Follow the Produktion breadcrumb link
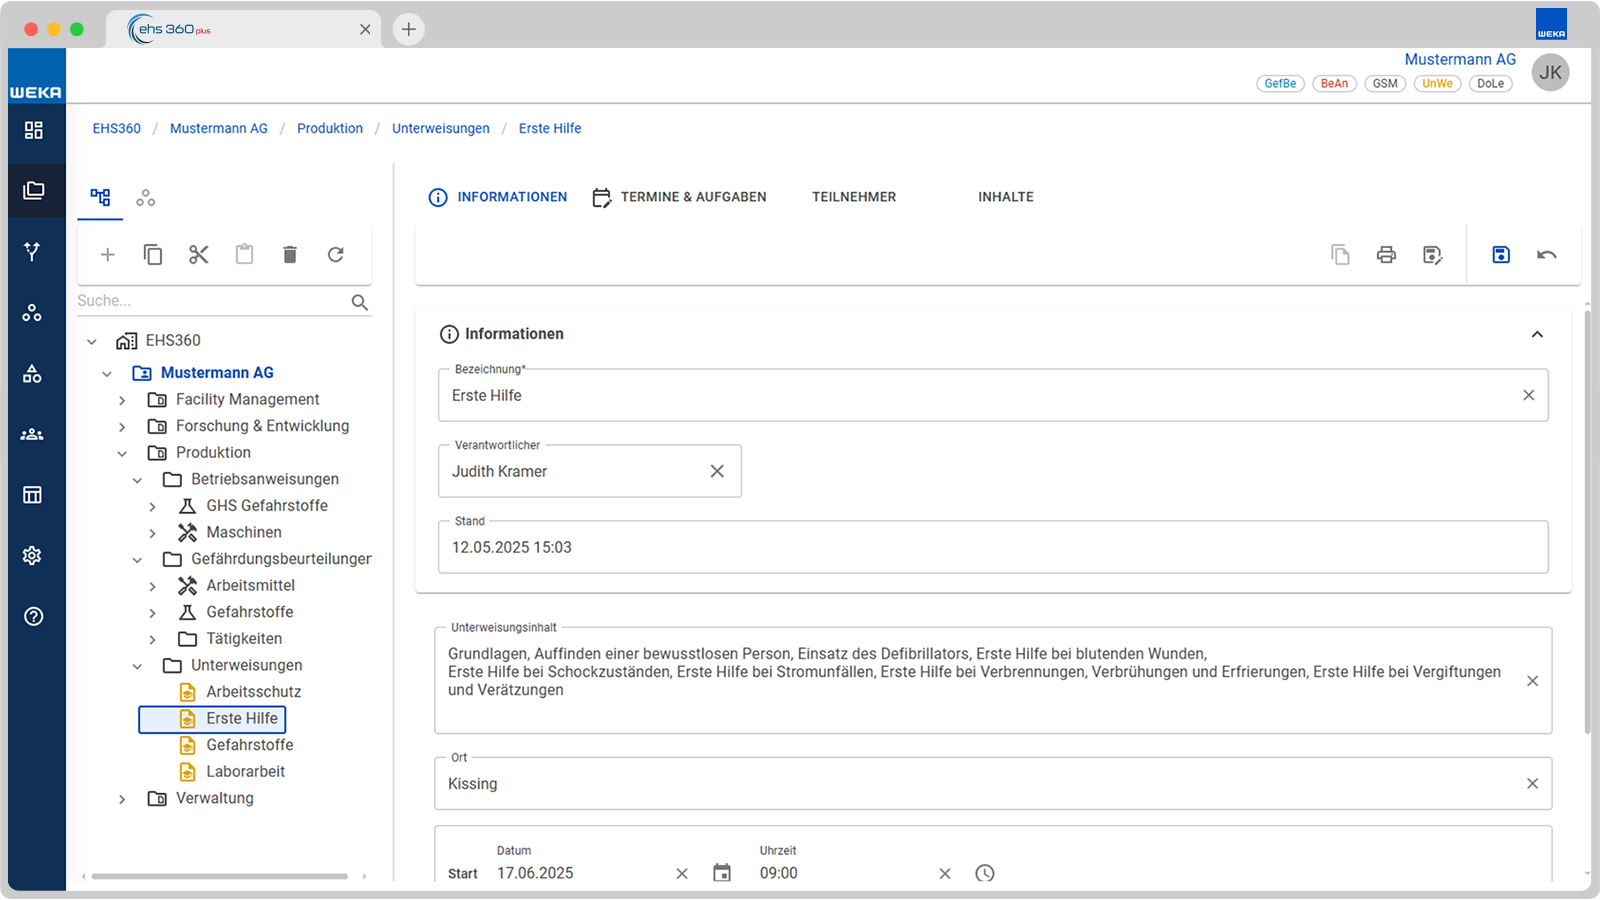The image size is (1600, 900). 330,128
